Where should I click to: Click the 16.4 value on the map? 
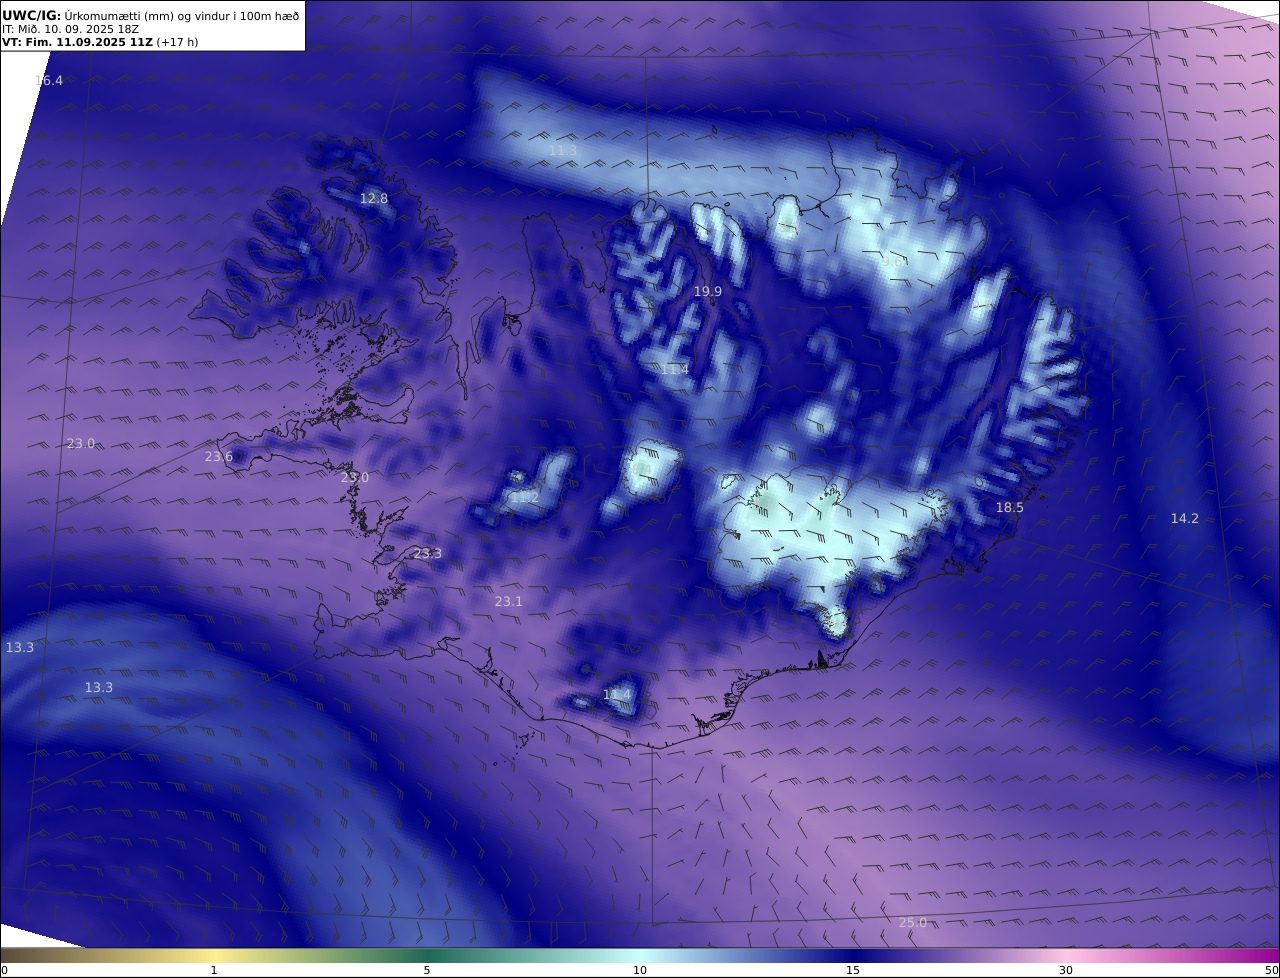tap(48, 80)
